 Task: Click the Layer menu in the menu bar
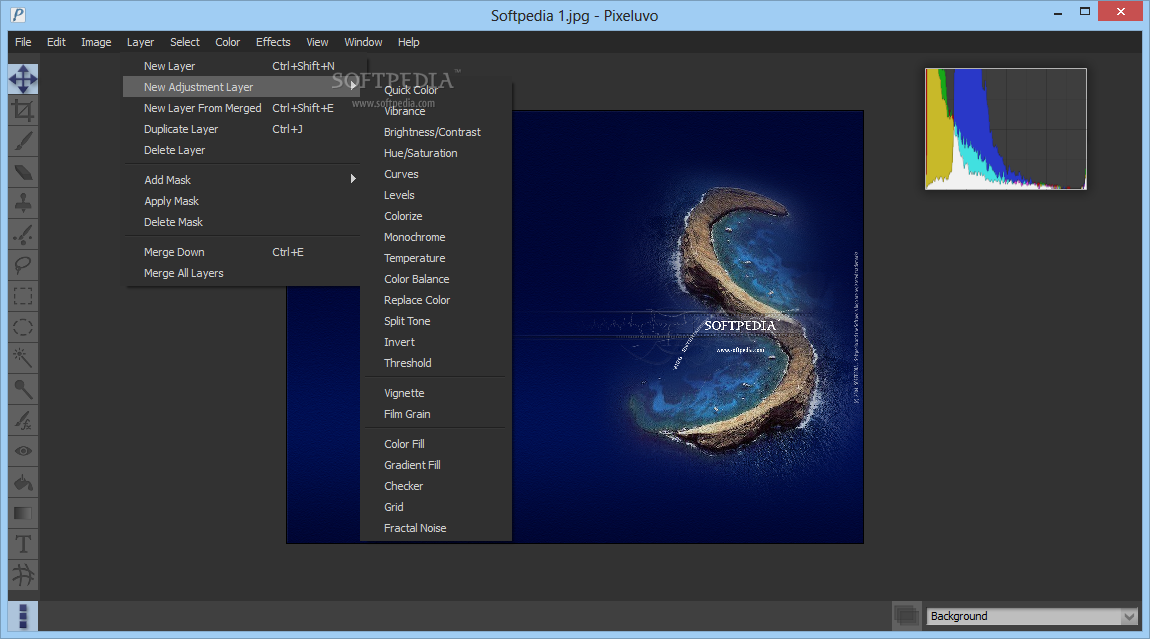click(140, 42)
